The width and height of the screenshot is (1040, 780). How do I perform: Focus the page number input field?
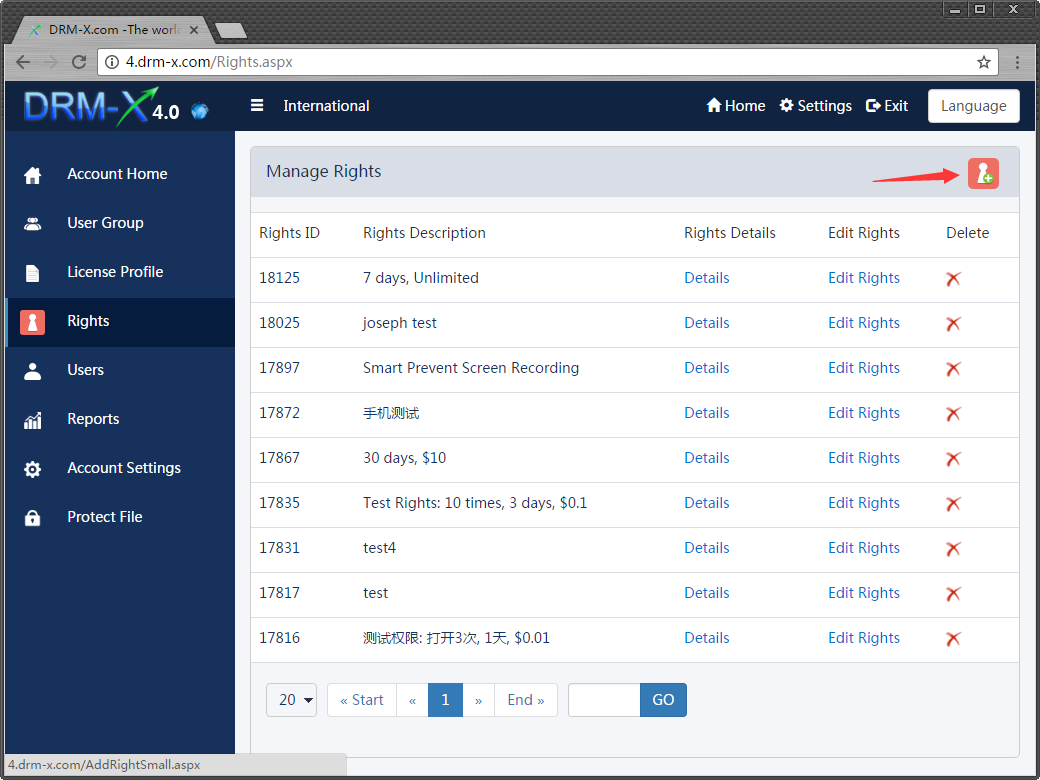pos(604,700)
